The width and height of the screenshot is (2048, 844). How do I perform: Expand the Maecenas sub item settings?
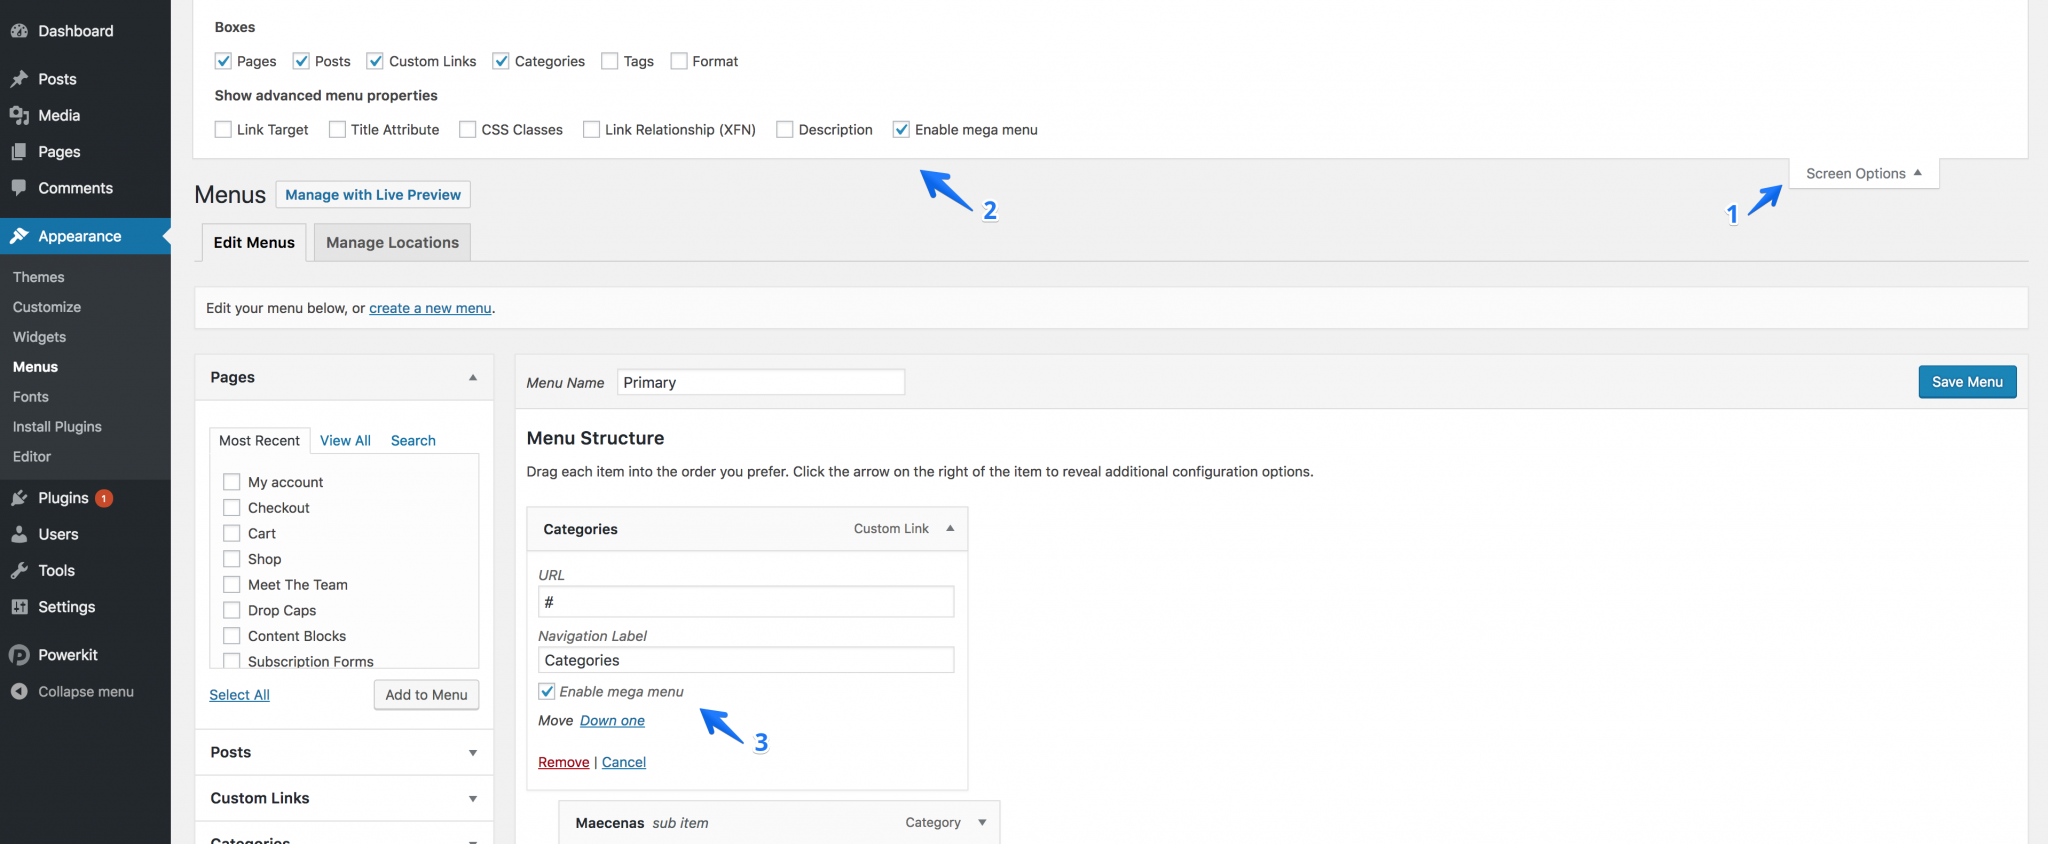point(981,823)
